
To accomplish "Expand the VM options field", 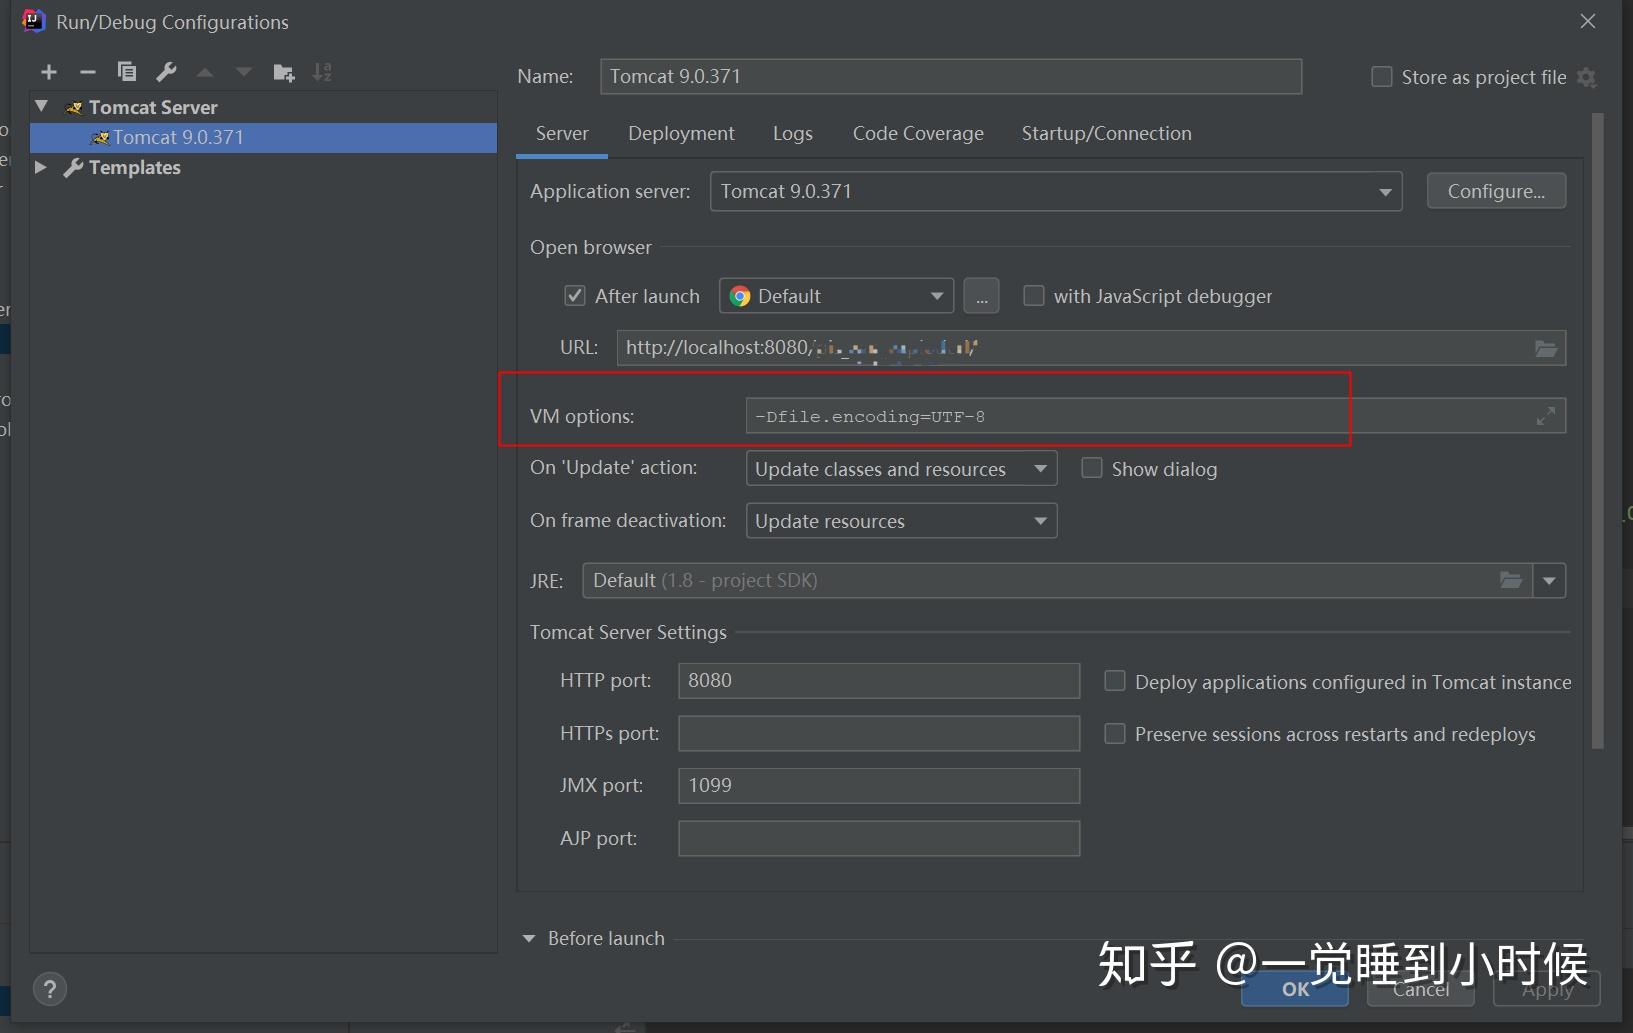I will pyautogui.click(x=1546, y=416).
